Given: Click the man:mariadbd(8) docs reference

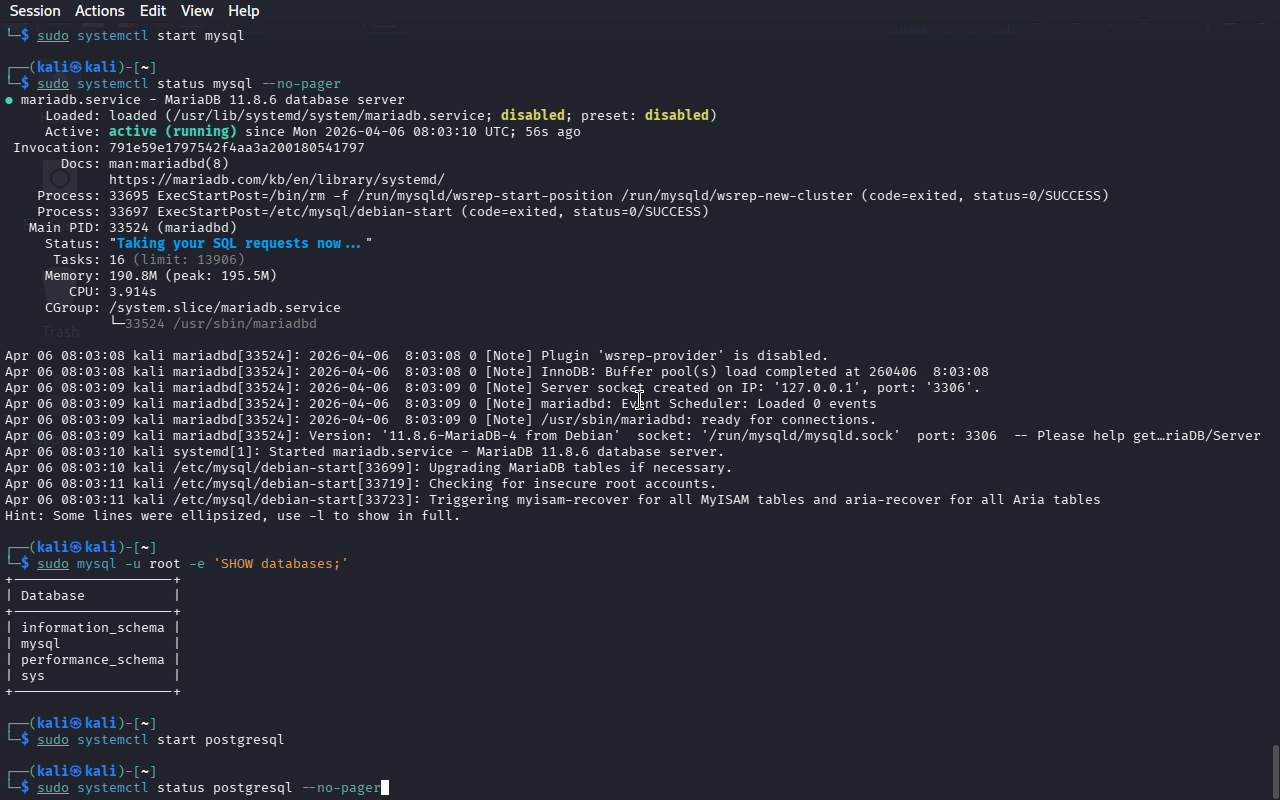Looking at the screenshot, I should point(168,164).
